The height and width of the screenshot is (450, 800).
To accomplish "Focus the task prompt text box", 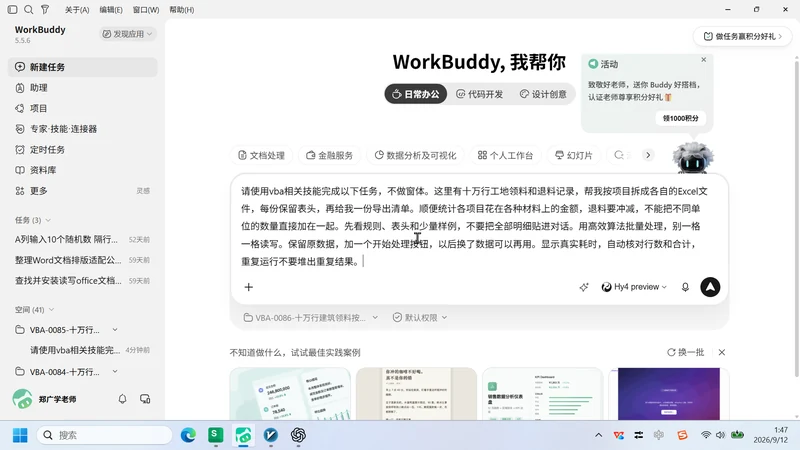I will 474,226.
